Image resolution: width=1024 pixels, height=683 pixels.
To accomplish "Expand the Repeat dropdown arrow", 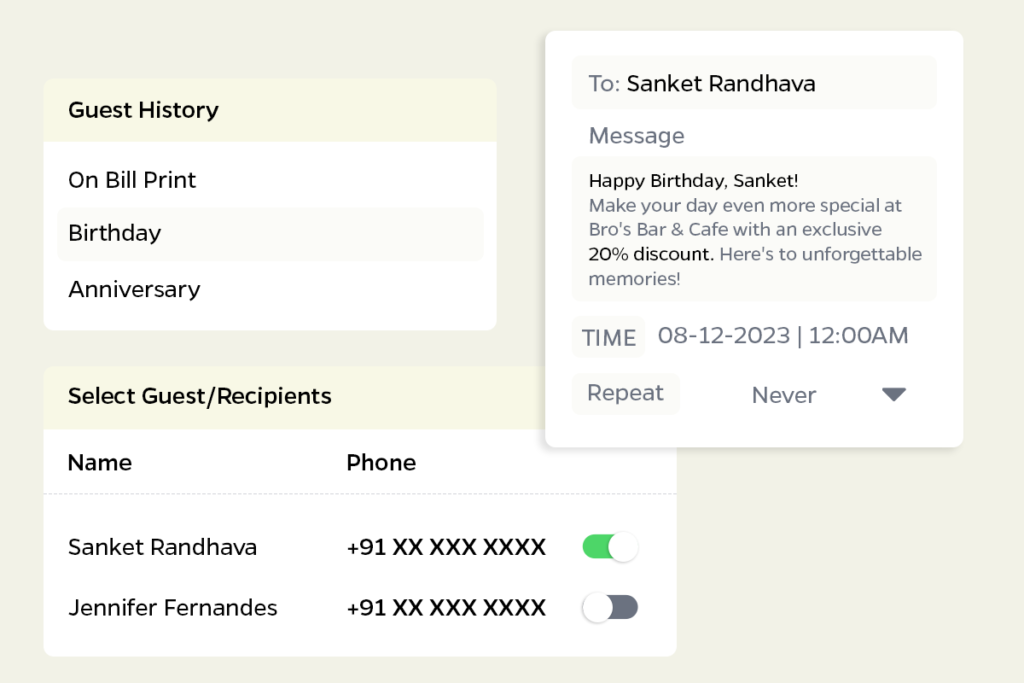I will (x=893, y=395).
